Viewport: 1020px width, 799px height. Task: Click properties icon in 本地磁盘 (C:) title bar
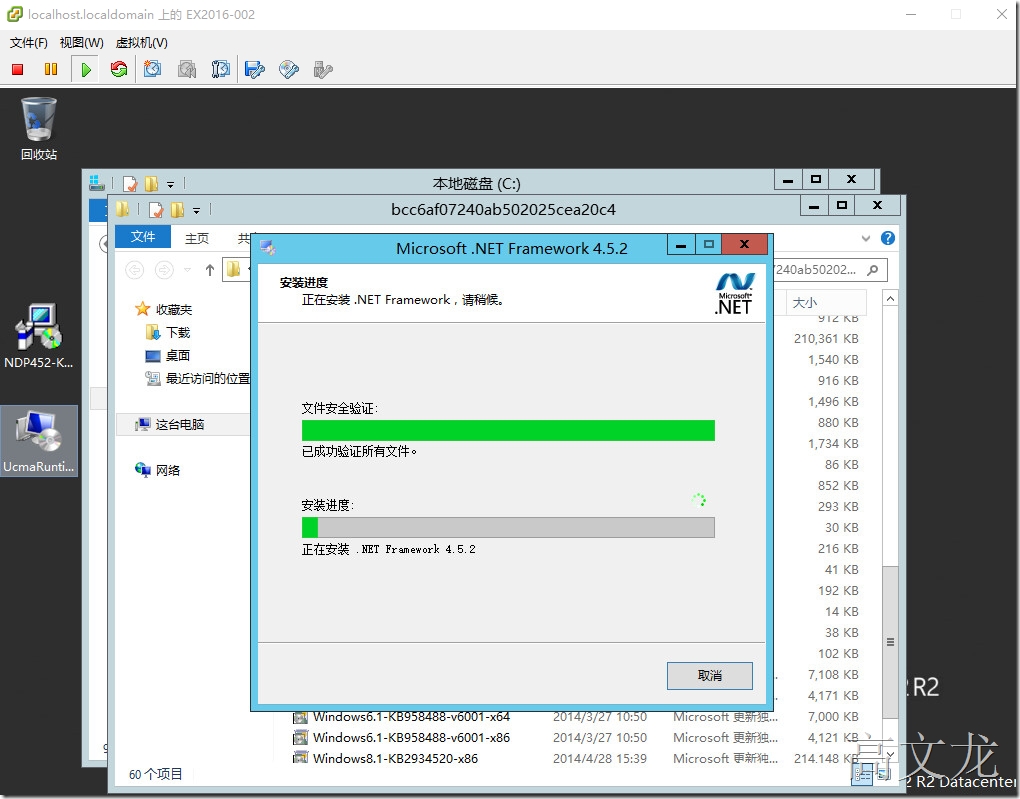coord(130,184)
